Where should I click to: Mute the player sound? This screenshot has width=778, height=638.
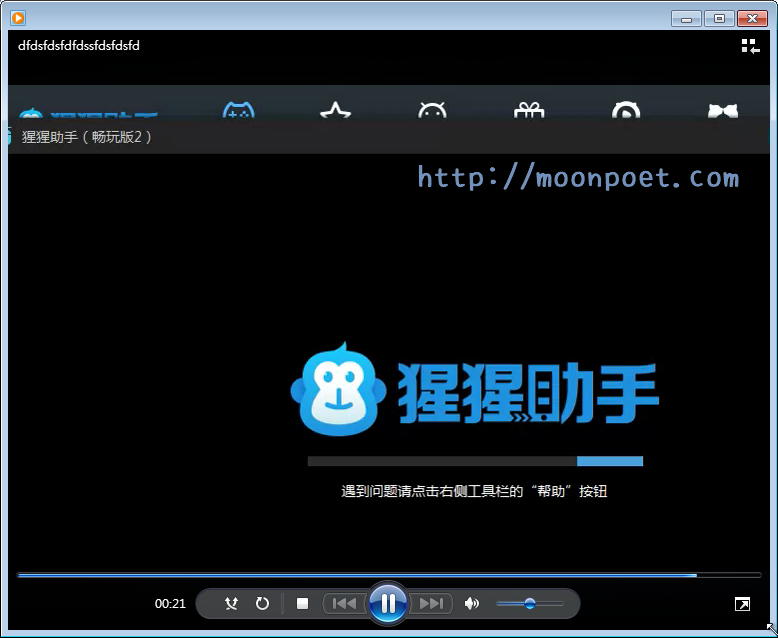(472, 604)
